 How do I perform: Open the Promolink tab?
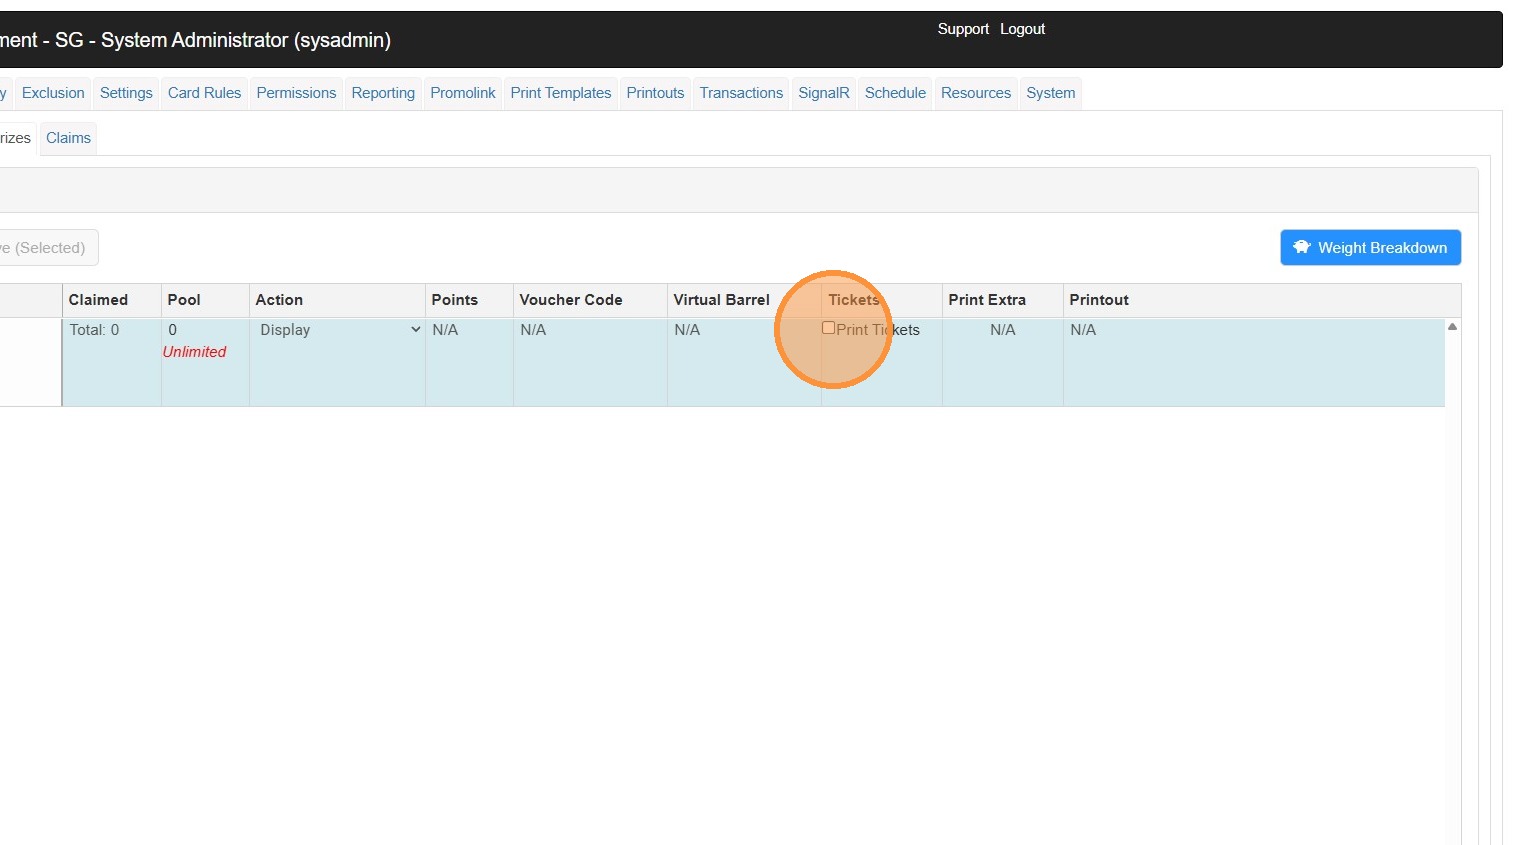[463, 93]
